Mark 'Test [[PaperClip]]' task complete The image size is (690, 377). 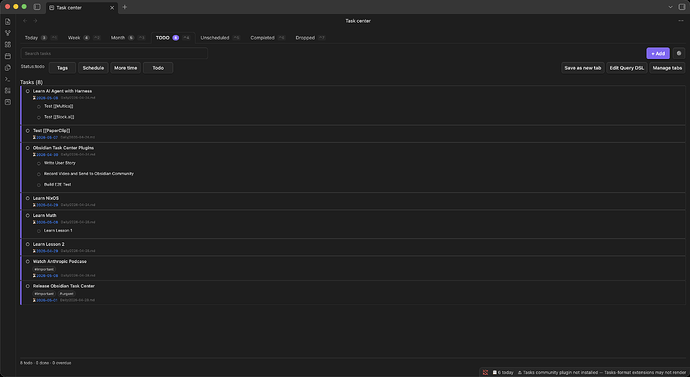coord(28,131)
